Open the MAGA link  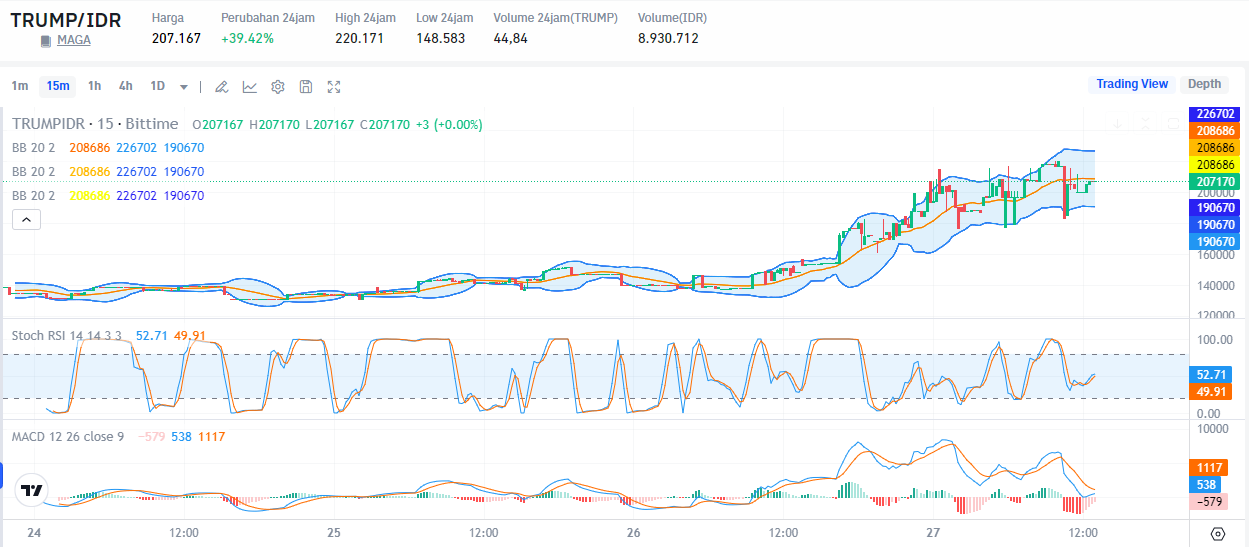pyautogui.click(x=73, y=40)
